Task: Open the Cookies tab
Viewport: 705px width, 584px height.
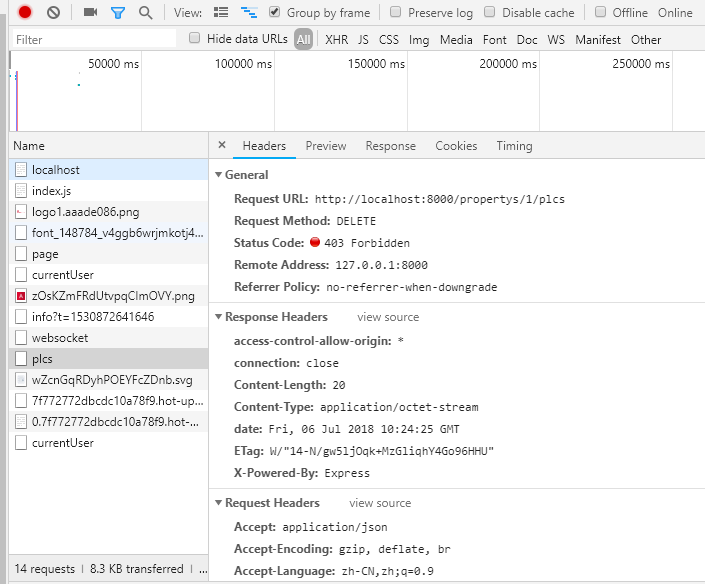Action: coord(456,146)
